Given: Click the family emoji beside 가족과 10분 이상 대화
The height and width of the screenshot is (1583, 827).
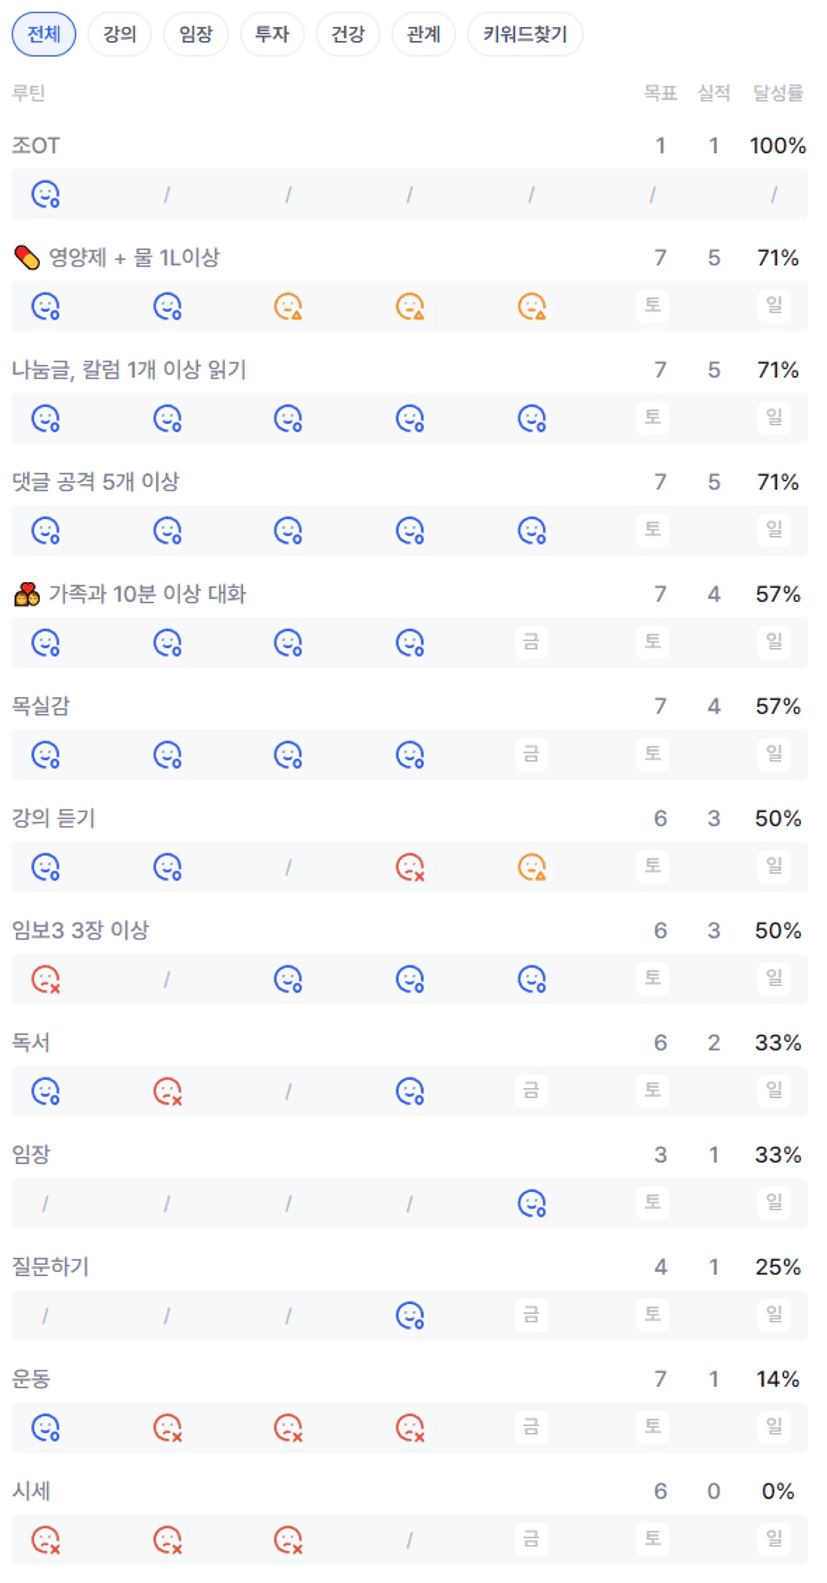Looking at the screenshot, I should click(27, 595).
